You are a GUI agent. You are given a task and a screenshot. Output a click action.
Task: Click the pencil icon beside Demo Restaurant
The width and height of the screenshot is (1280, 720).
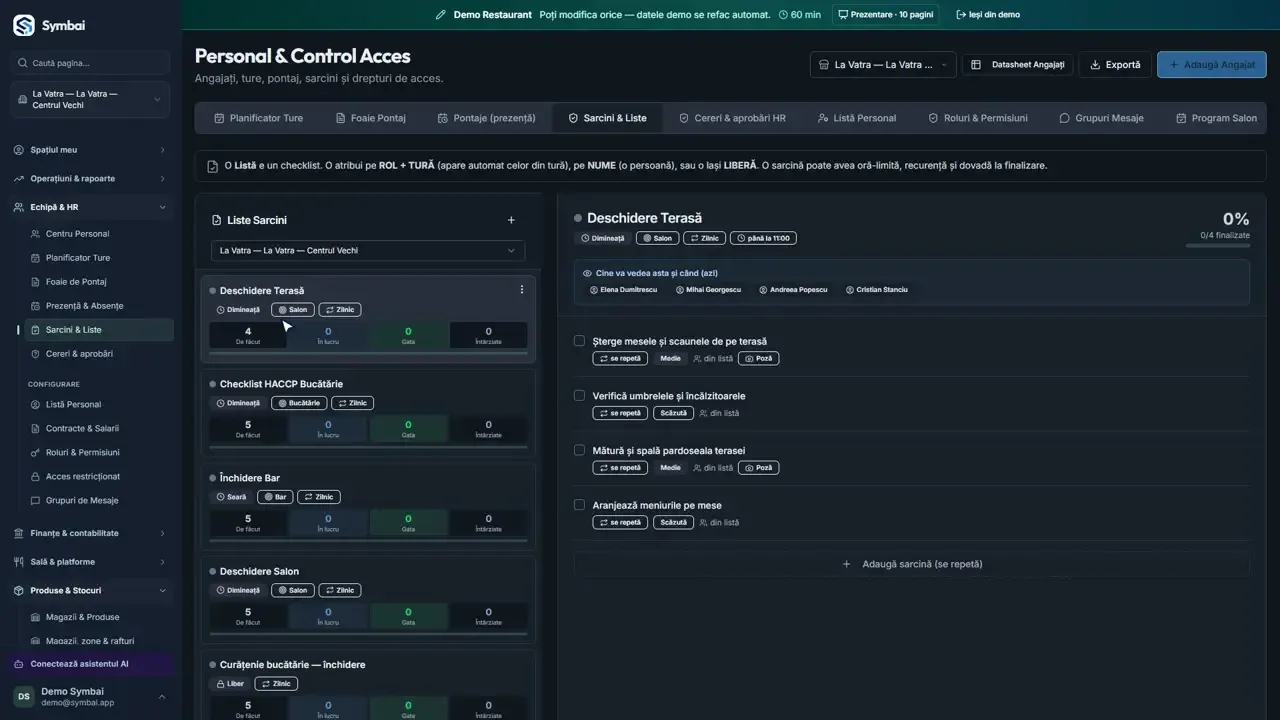pyautogui.click(x=441, y=15)
